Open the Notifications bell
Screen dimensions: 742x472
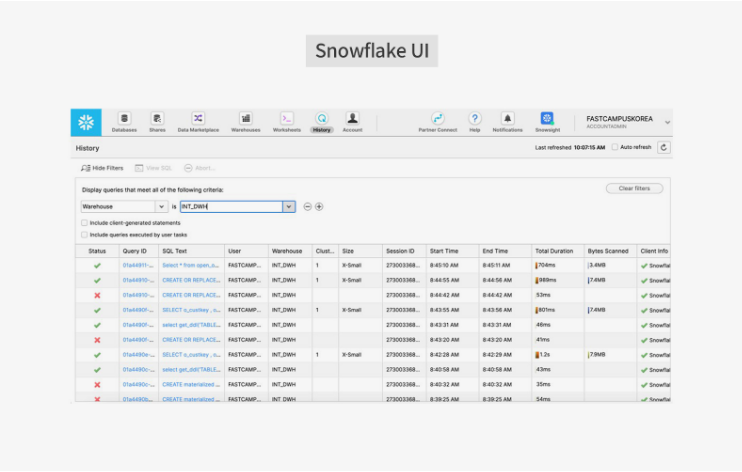tap(507, 122)
